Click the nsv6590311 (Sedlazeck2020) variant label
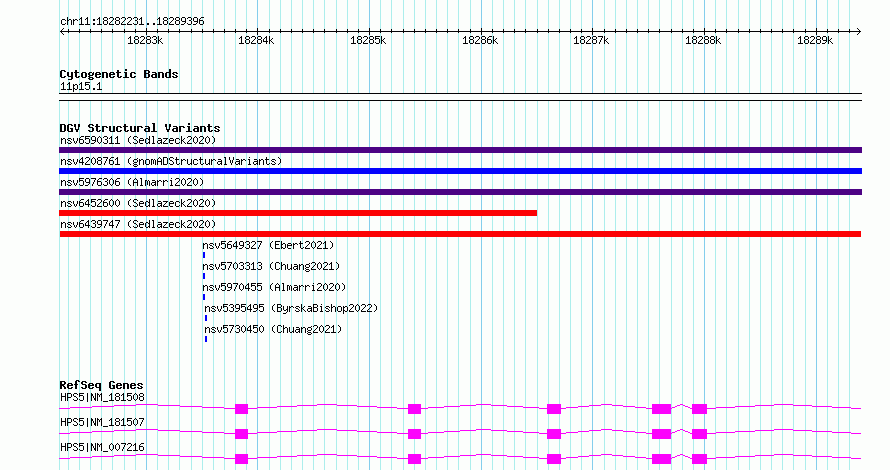This screenshot has height=470, width=890. [138, 140]
